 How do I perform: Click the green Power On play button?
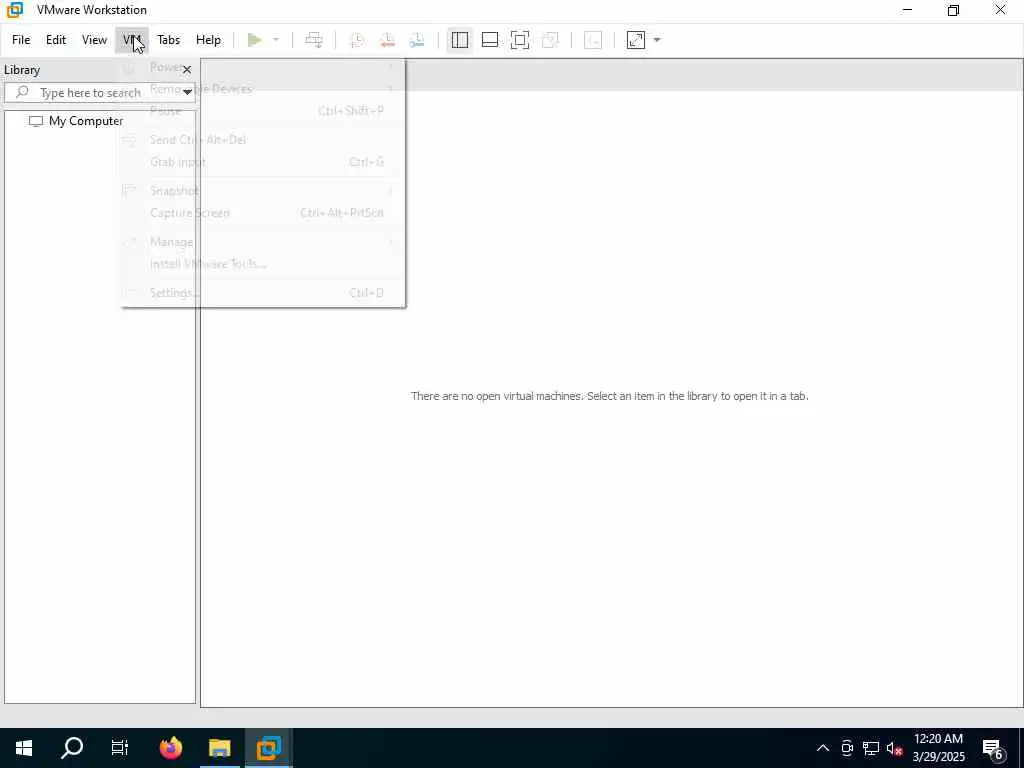pos(255,40)
